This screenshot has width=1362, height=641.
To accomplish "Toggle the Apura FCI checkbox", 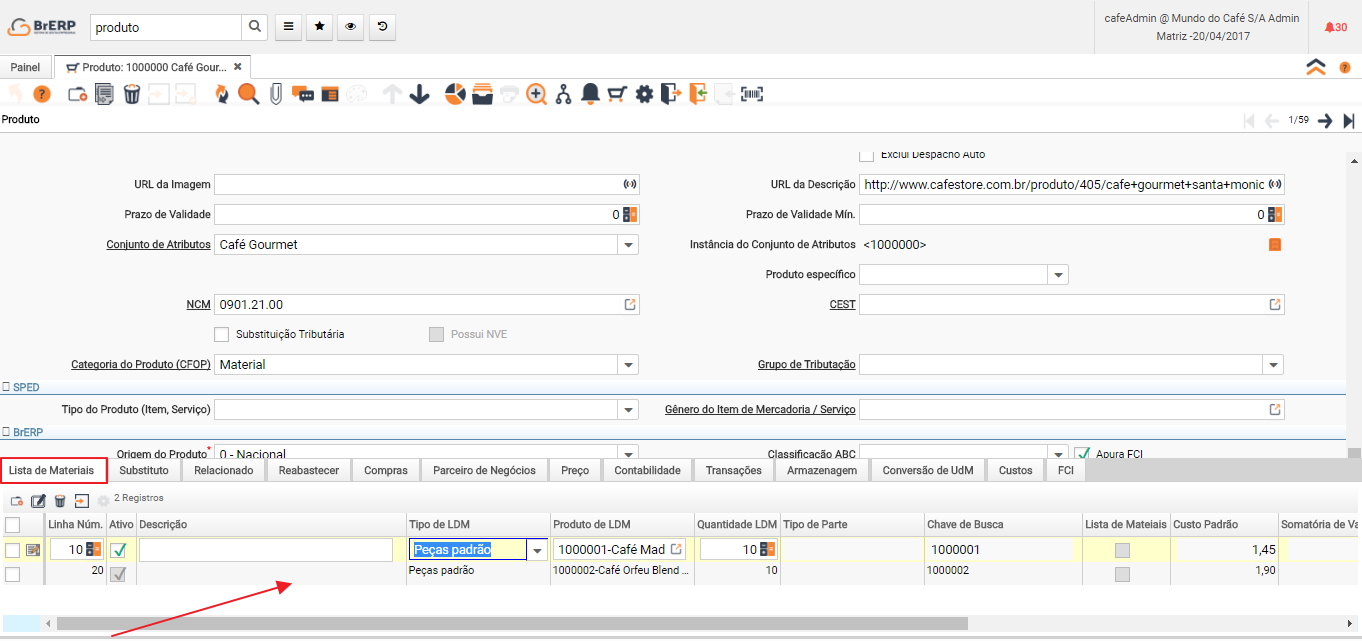I will (1081, 454).
